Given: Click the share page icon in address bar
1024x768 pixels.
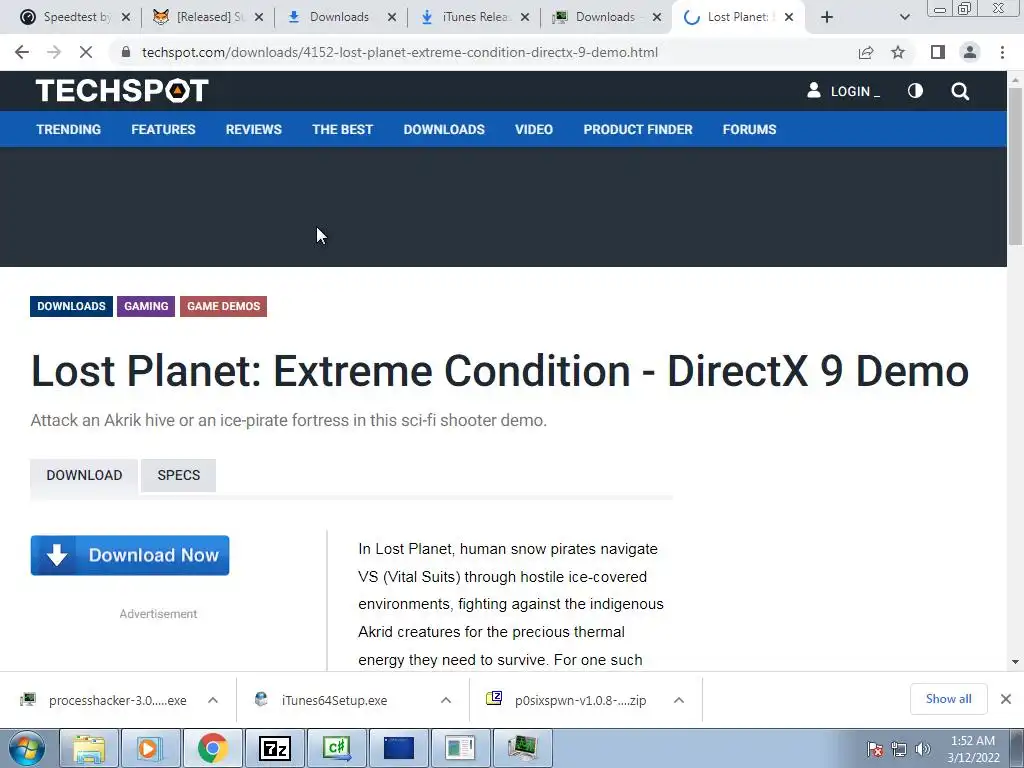Looking at the screenshot, I should coord(866,52).
